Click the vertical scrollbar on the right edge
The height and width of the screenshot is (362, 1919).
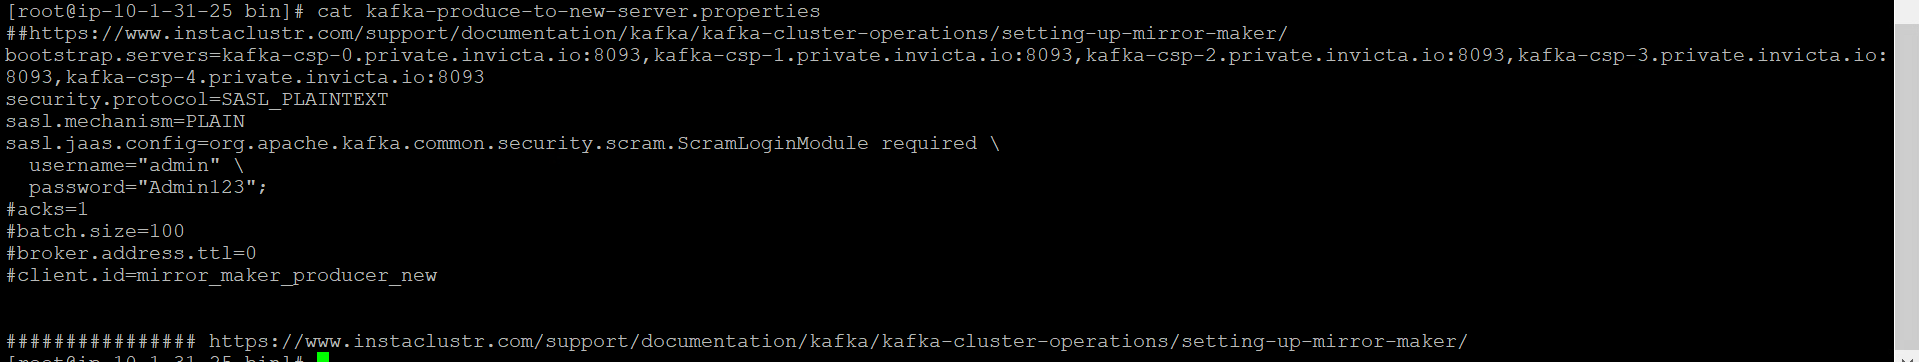point(1906,181)
